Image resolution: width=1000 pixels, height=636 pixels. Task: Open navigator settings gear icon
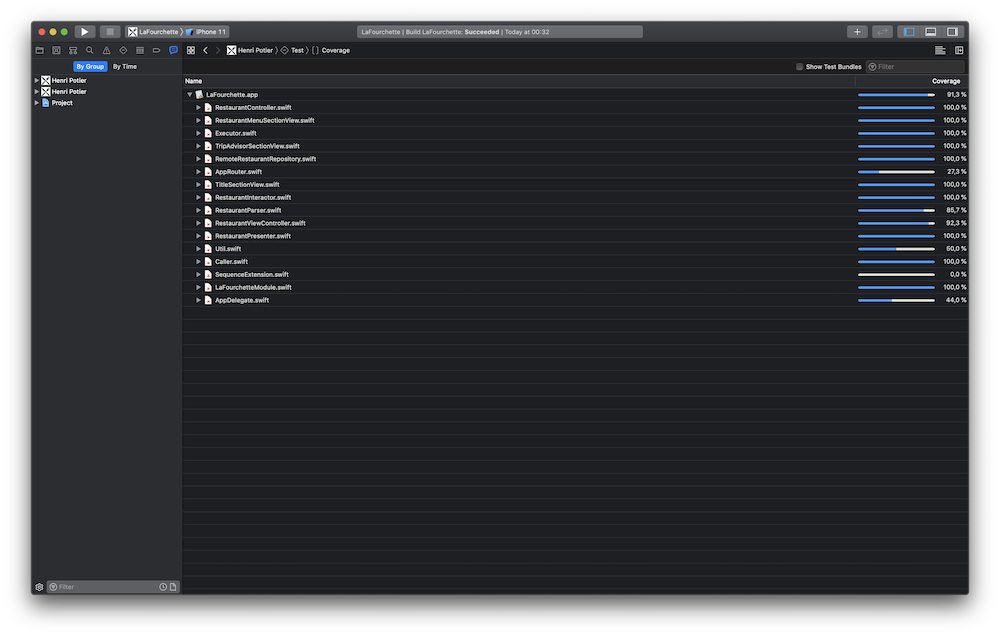[x=40, y=587]
